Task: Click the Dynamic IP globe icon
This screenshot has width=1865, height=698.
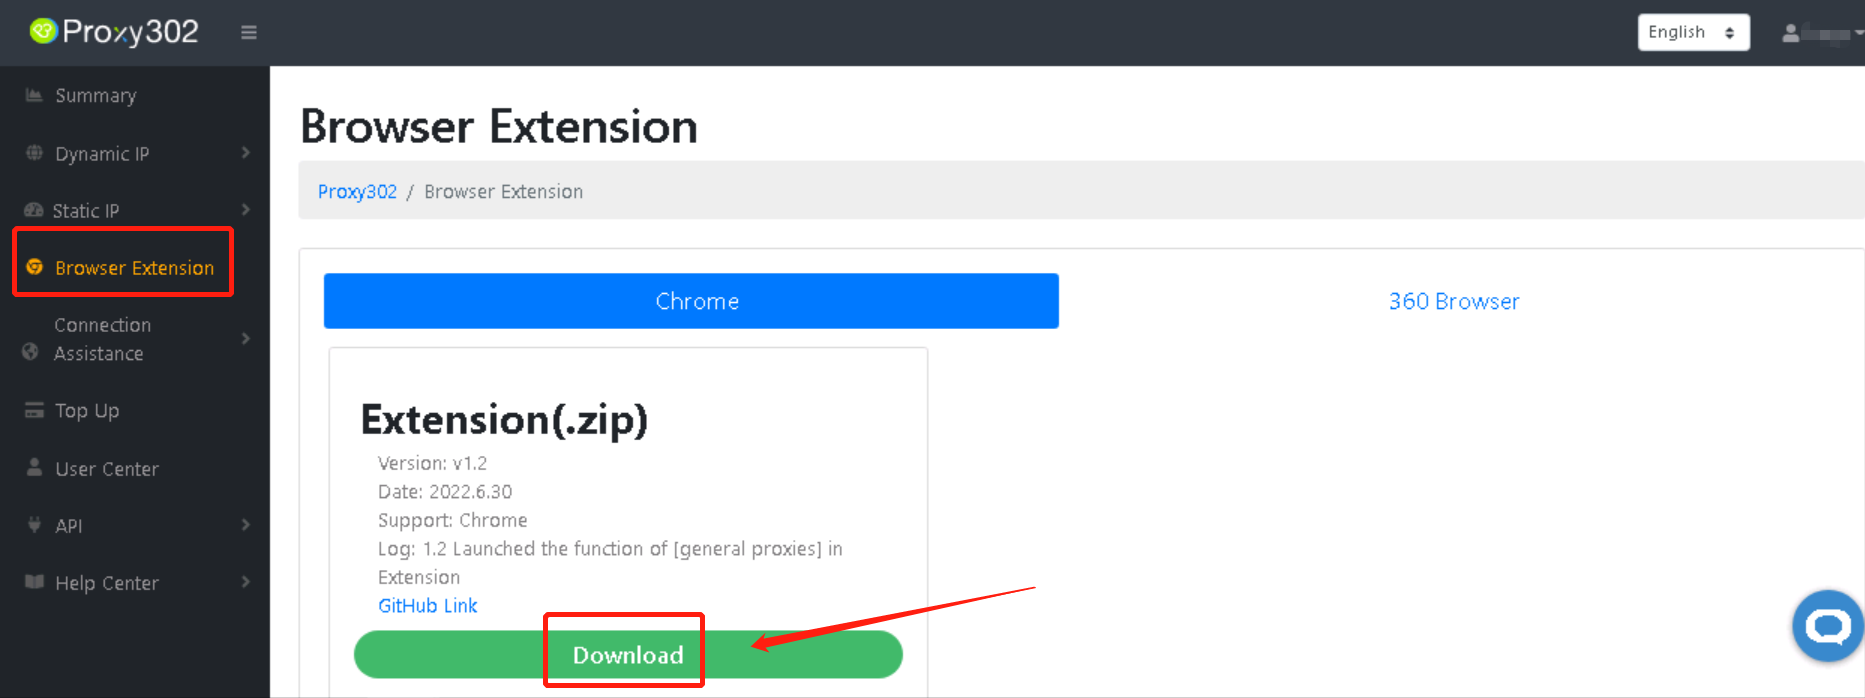Action: (x=34, y=153)
